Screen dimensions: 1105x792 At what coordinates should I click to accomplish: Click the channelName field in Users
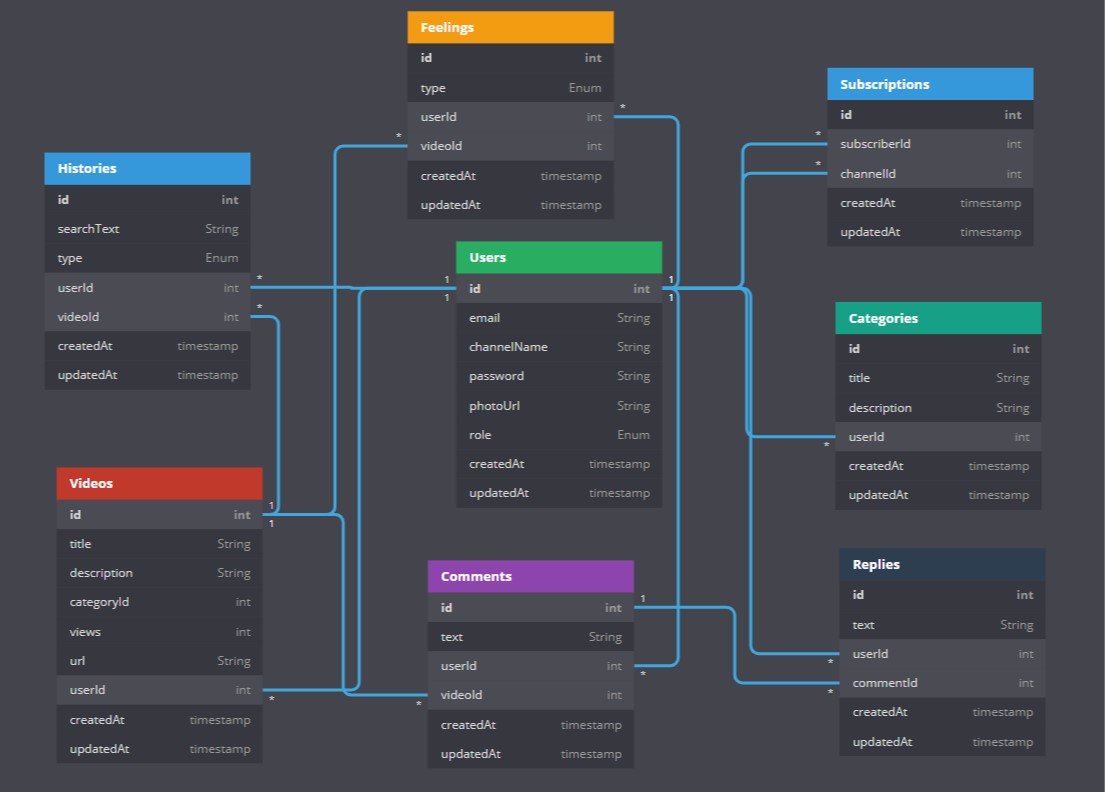(559, 347)
